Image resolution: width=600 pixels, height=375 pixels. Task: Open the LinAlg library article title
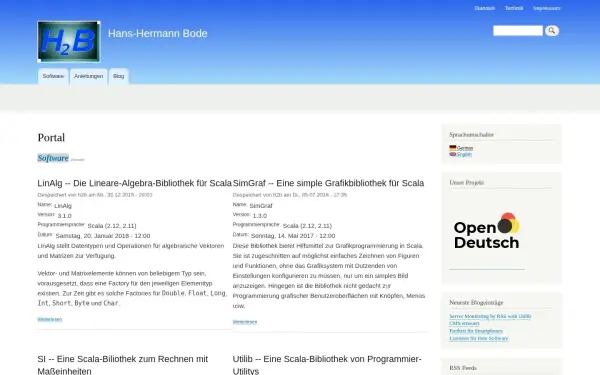135,183
